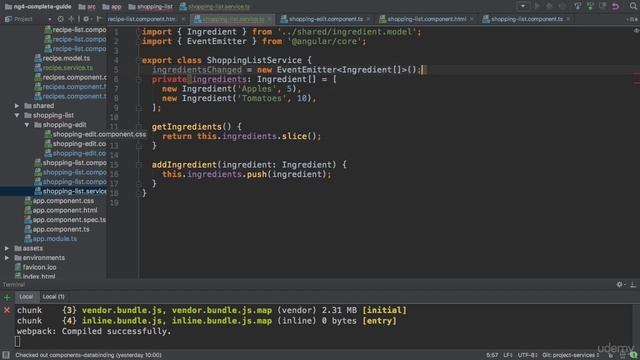Open Project panel settings gear

pos(86,19)
